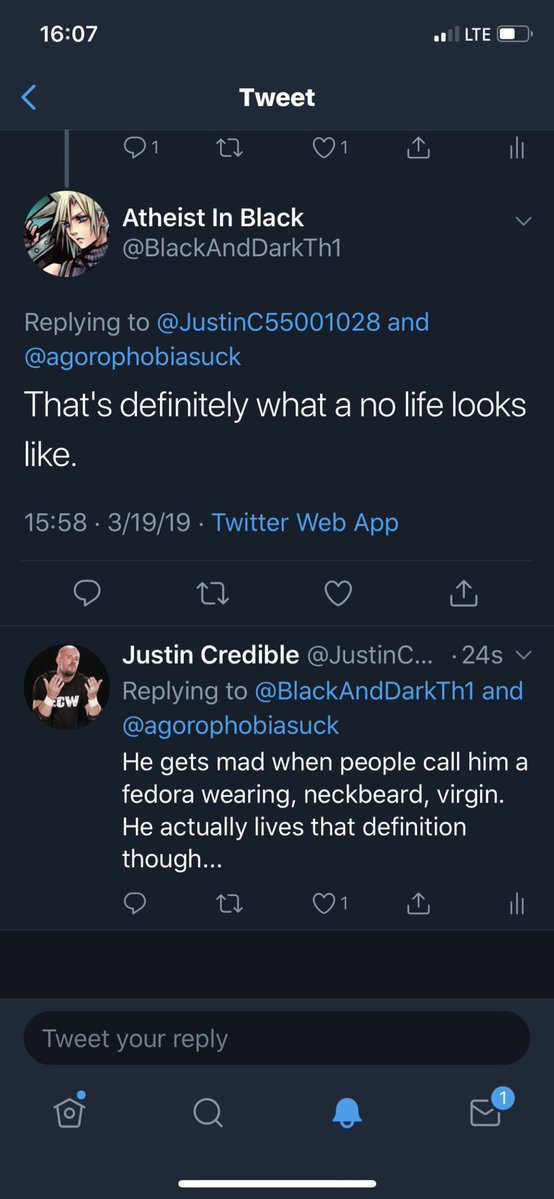Tap the Tweet your reply field

[277, 1038]
